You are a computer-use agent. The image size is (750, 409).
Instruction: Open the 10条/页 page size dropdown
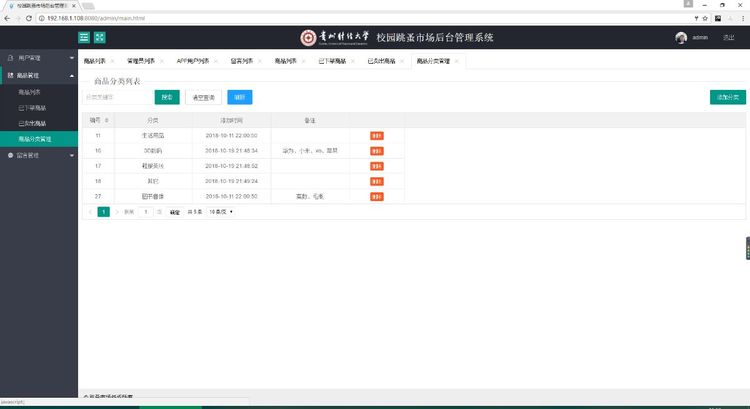coord(221,212)
